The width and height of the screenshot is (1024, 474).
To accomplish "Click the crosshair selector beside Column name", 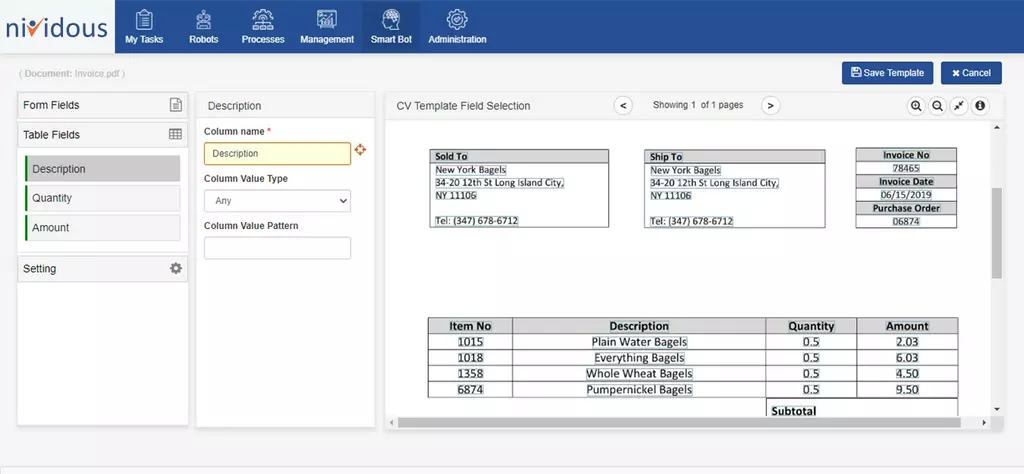I will (360, 150).
